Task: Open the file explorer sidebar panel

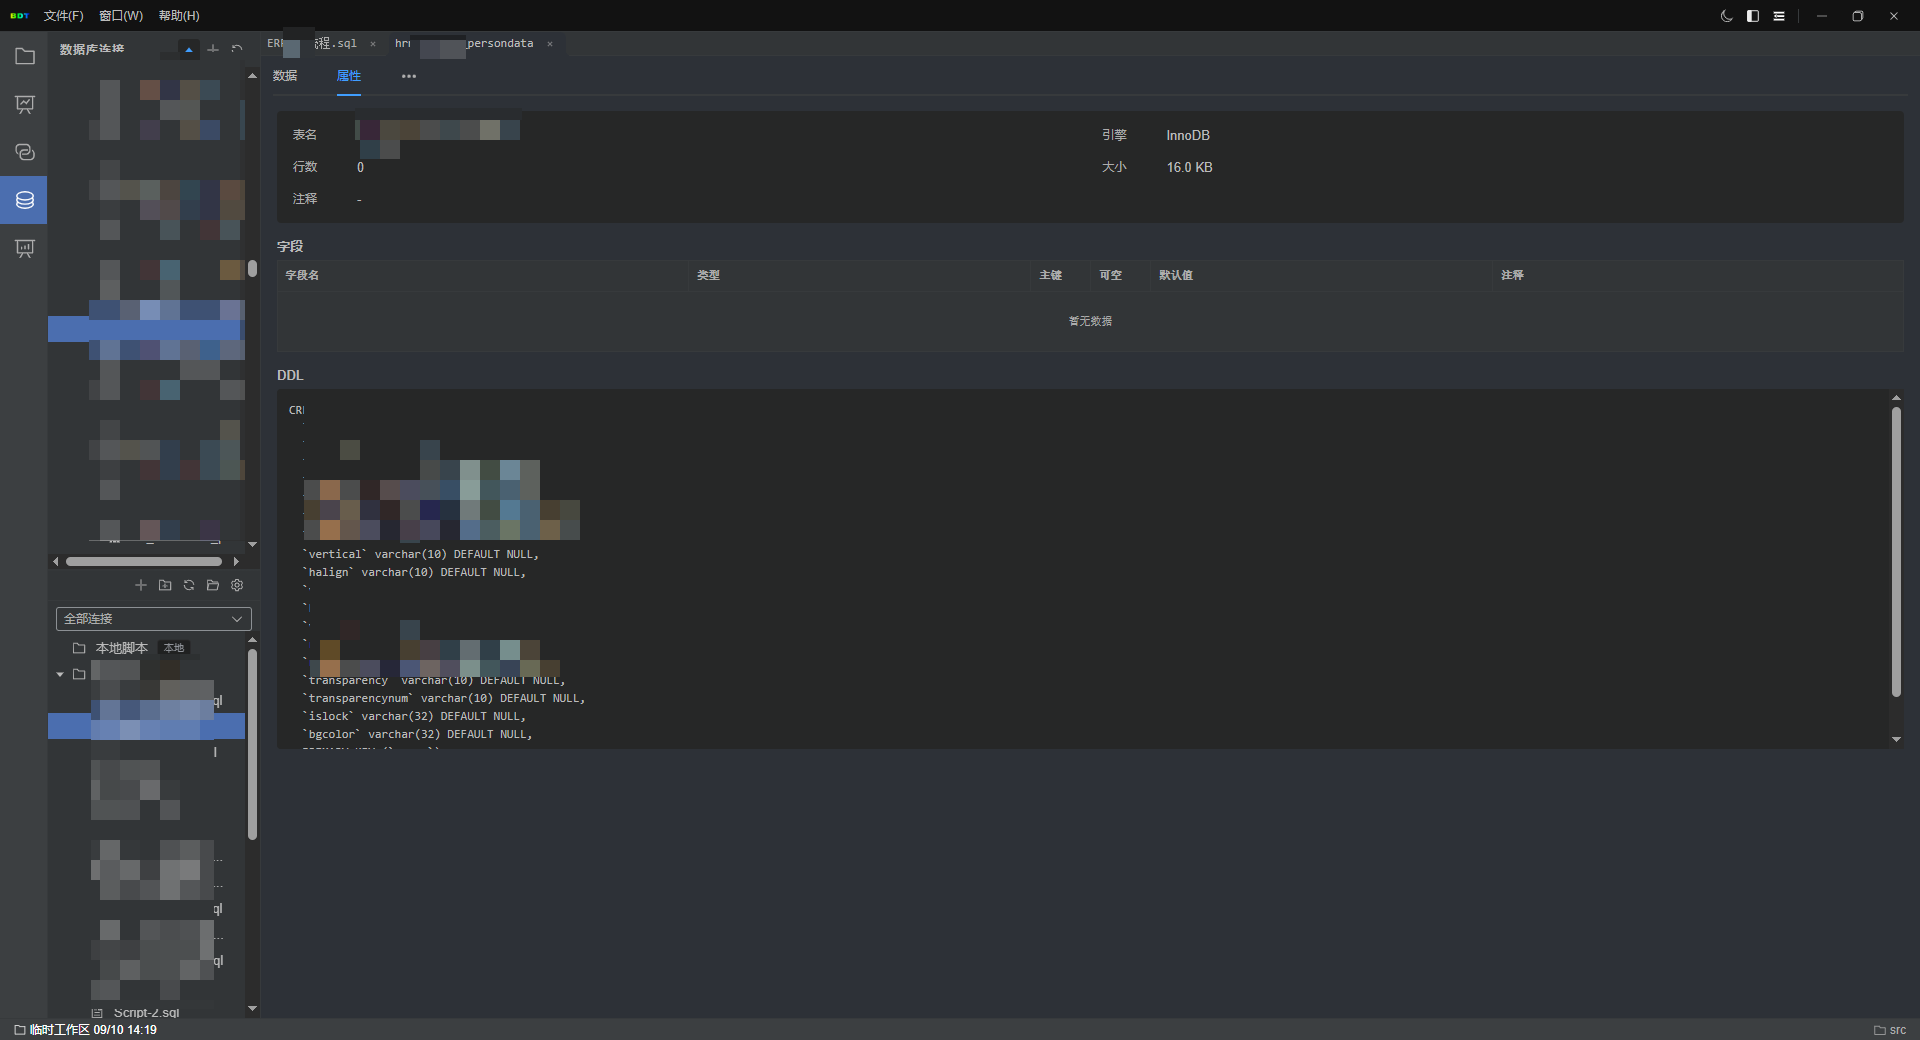Action: pyautogui.click(x=25, y=56)
